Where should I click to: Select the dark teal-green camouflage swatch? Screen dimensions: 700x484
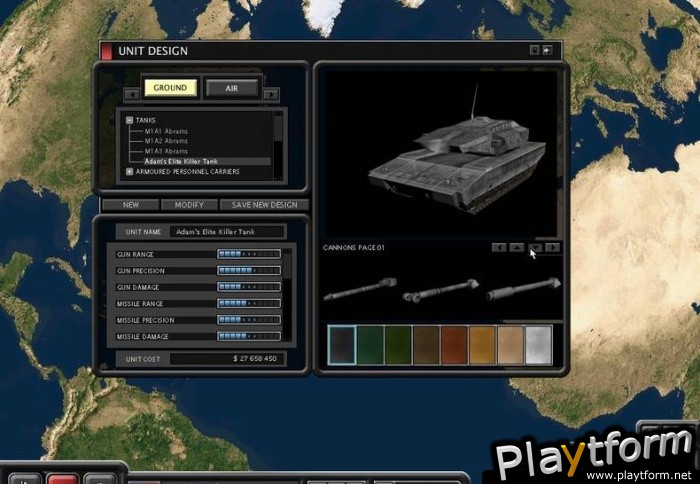[x=371, y=345]
